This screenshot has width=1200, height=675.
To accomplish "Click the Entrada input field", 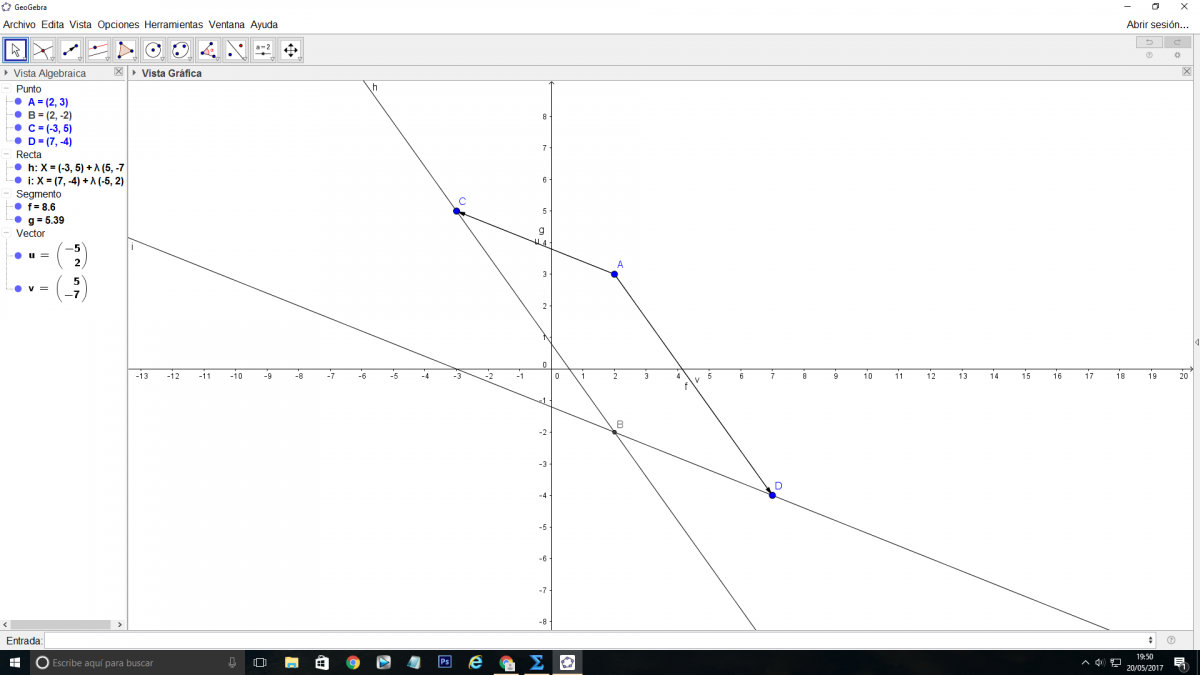I will click(x=598, y=640).
